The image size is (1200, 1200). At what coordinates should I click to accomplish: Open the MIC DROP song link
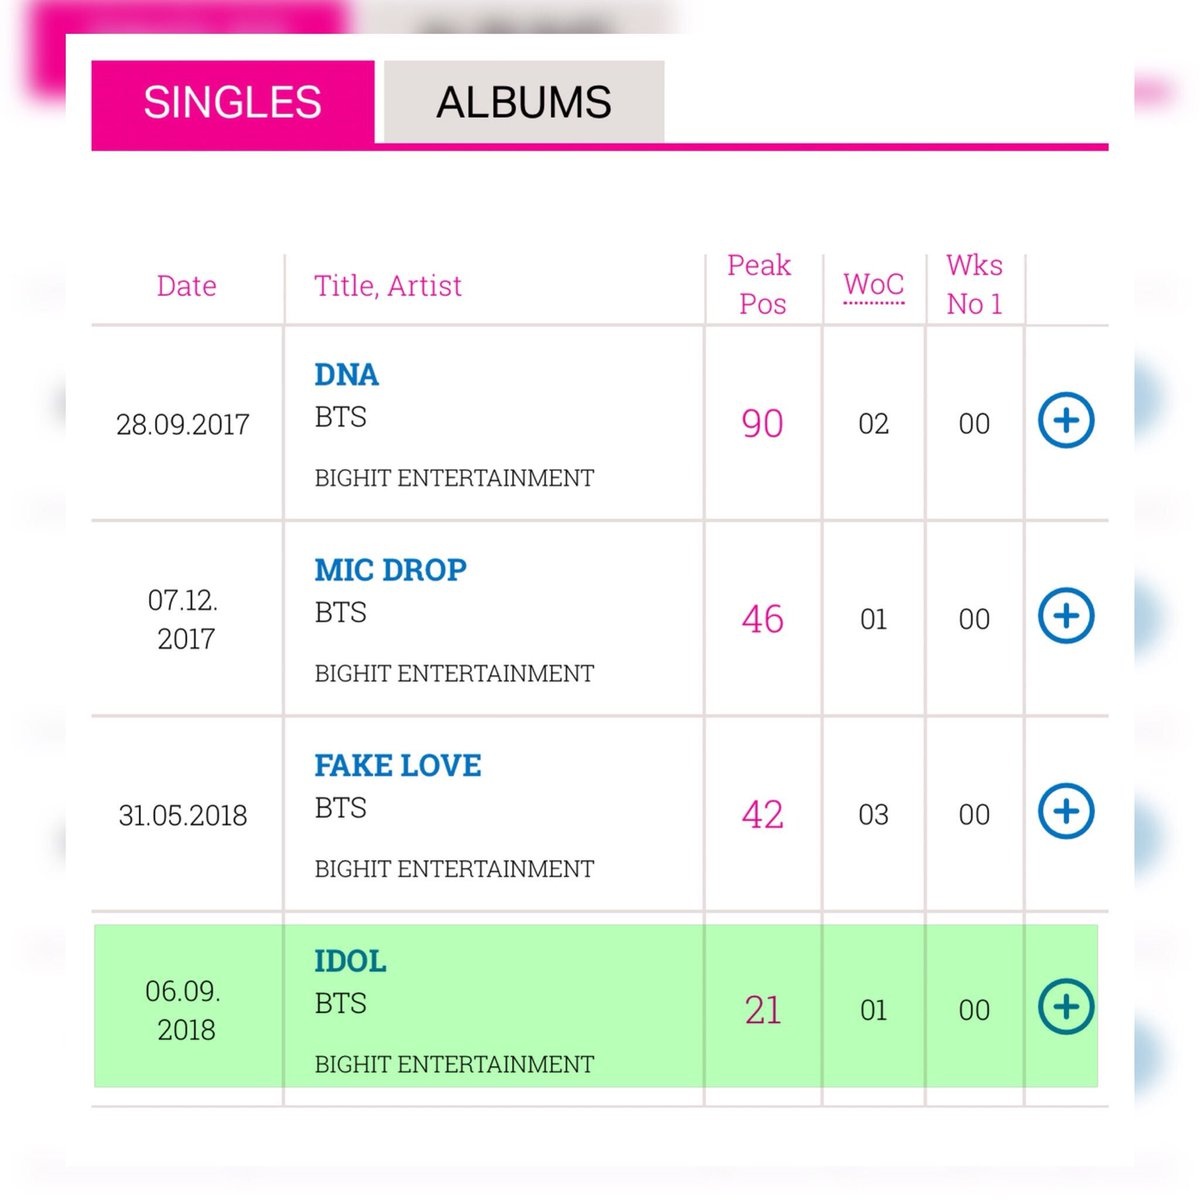390,570
